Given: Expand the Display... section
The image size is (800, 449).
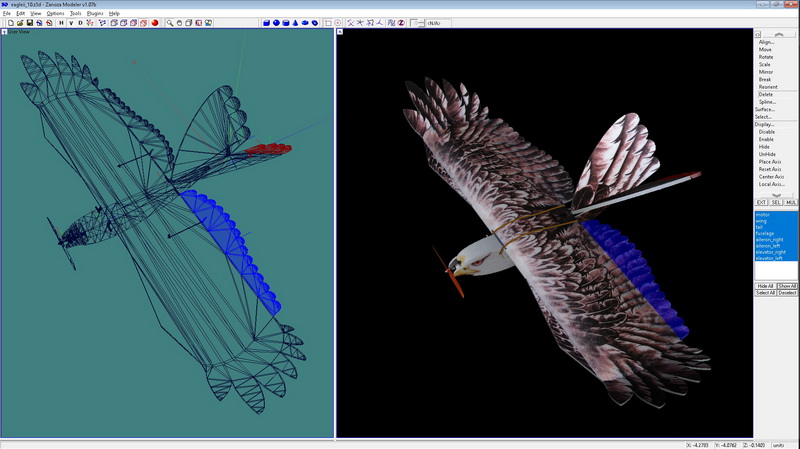Looking at the screenshot, I should pyautogui.click(x=765, y=124).
